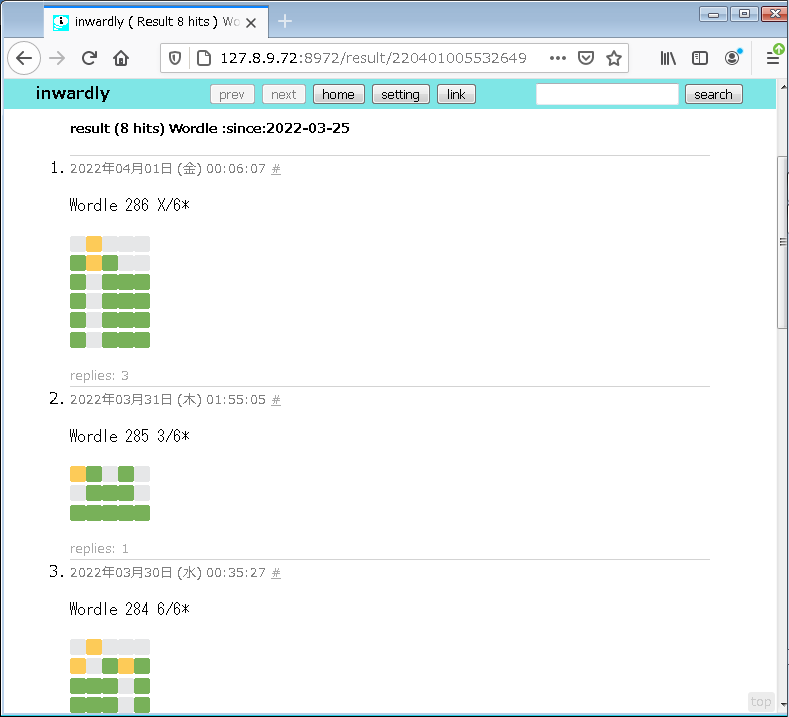View site information page icon

click(204, 58)
